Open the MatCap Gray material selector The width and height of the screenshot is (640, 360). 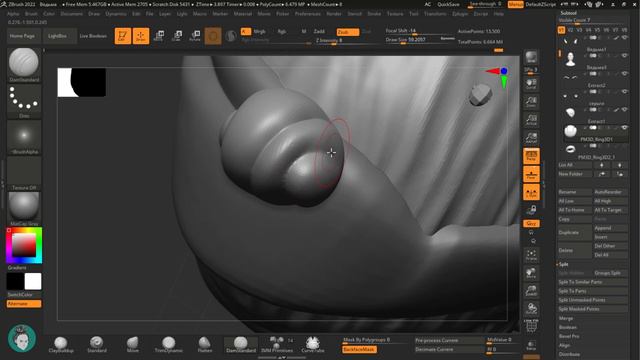(24, 209)
